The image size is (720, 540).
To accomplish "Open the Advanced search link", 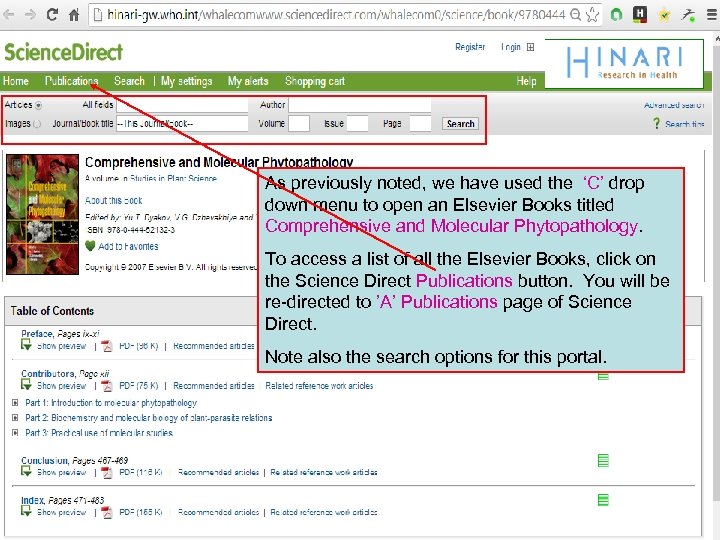I will 674,105.
